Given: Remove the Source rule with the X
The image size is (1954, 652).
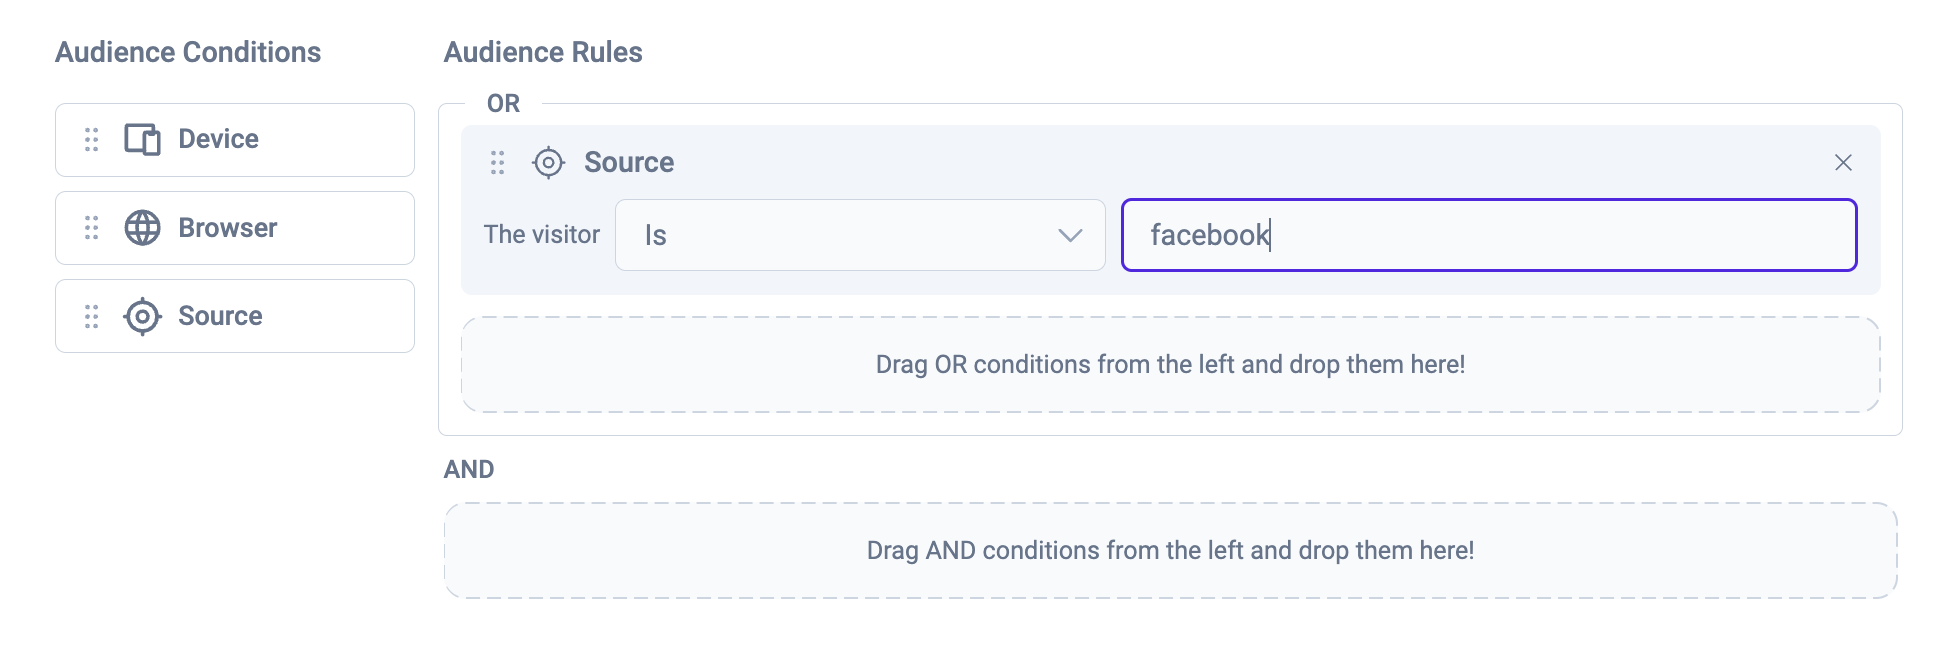Looking at the screenshot, I should point(1843,162).
